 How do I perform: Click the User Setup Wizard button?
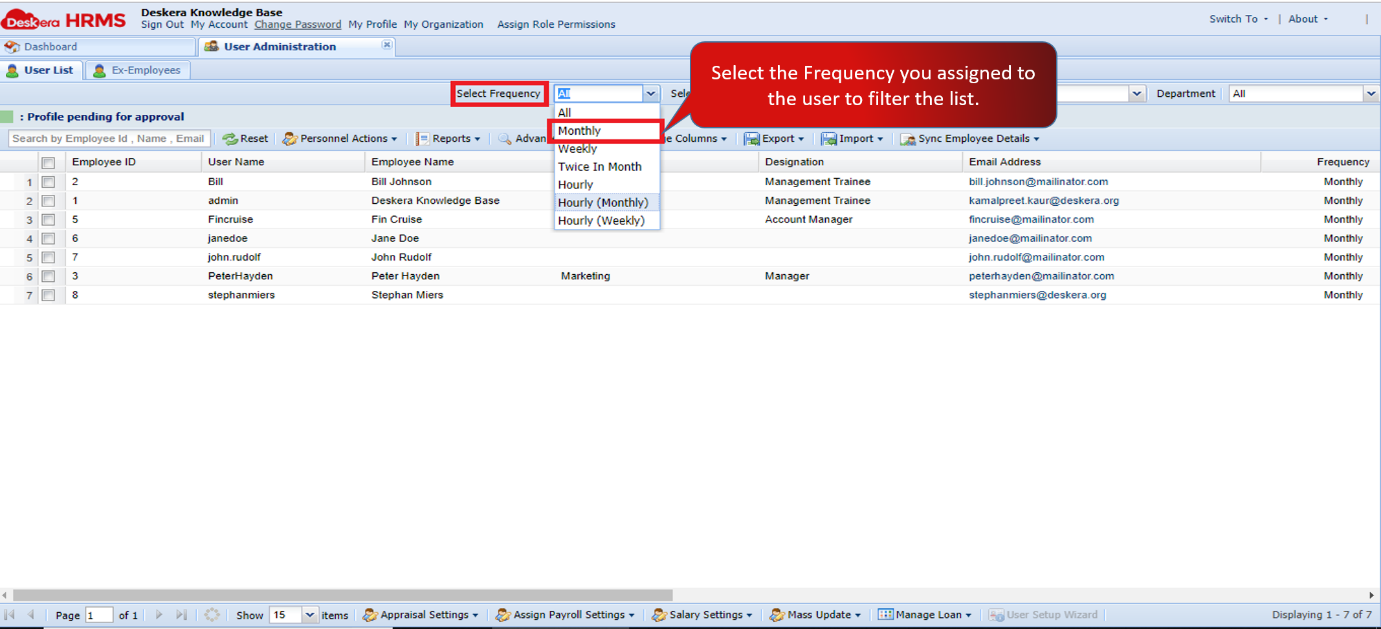click(1043, 615)
